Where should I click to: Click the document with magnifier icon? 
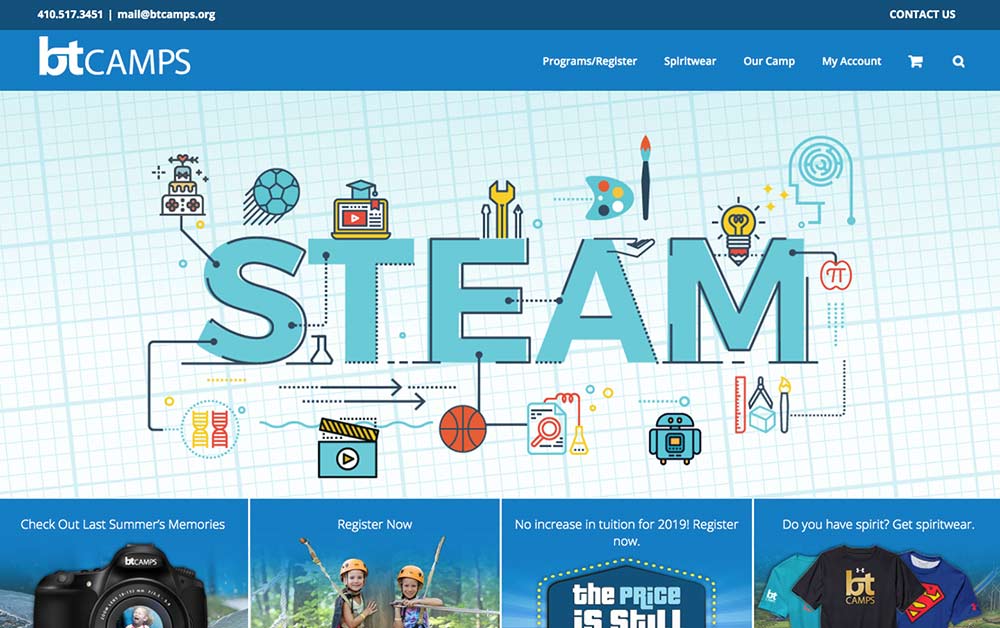(x=547, y=428)
